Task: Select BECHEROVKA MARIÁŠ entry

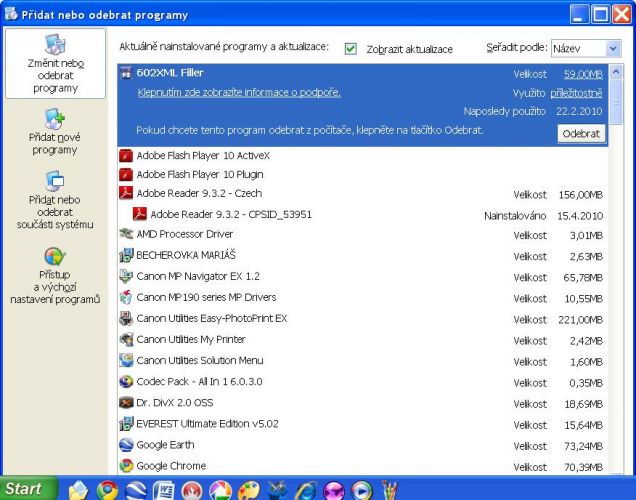Action: click(363, 255)
